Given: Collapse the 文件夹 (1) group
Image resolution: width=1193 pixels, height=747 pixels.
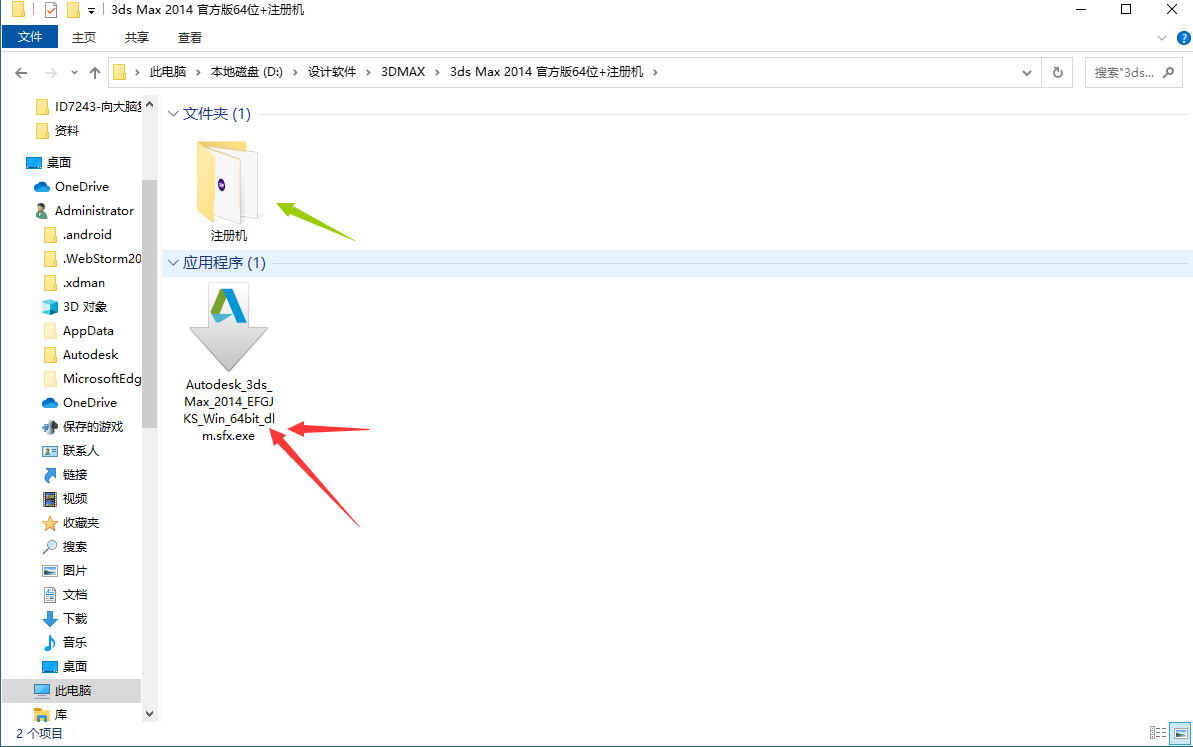Looking at the screenshot, I should pyautogui.click(x=173, y=114).
